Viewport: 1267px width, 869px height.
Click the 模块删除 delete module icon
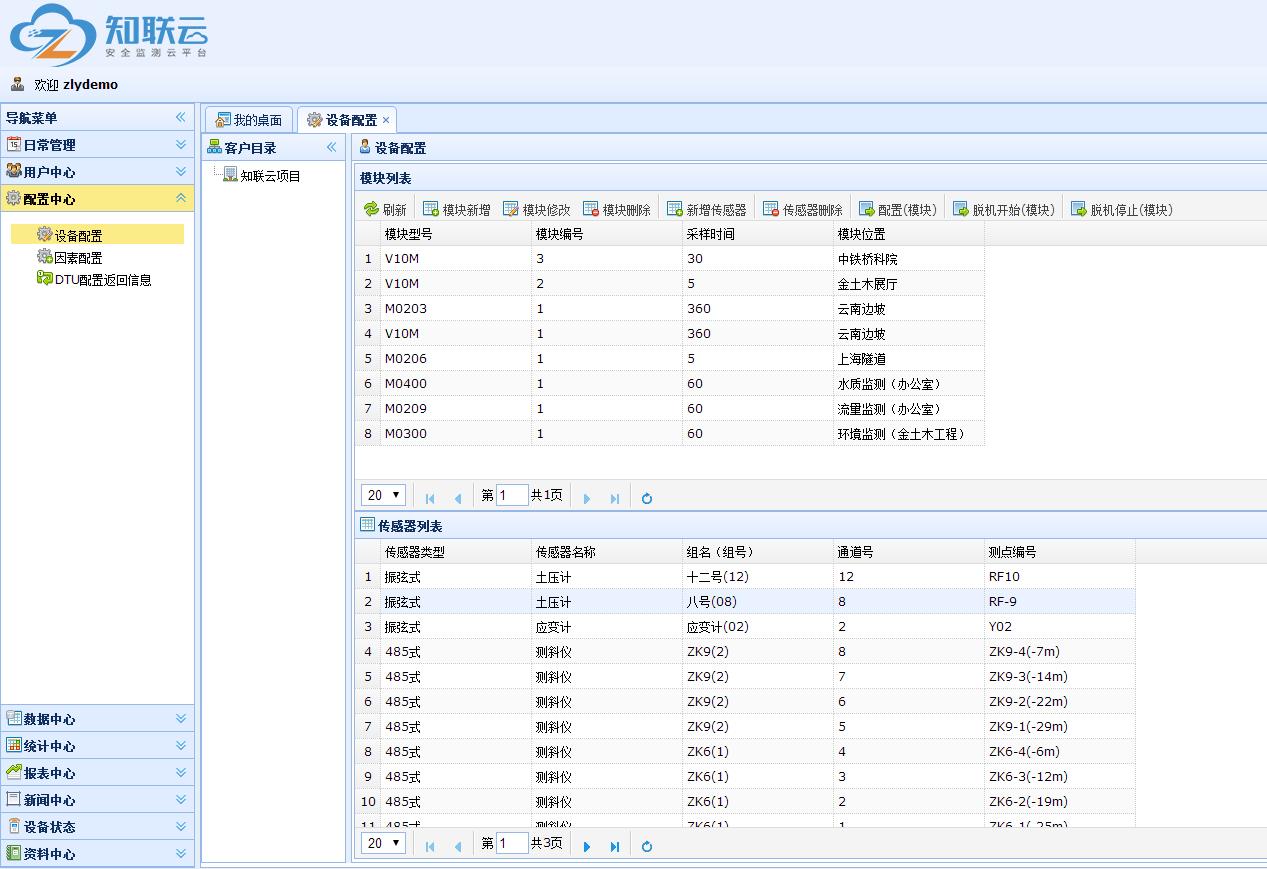click(591, 209)
